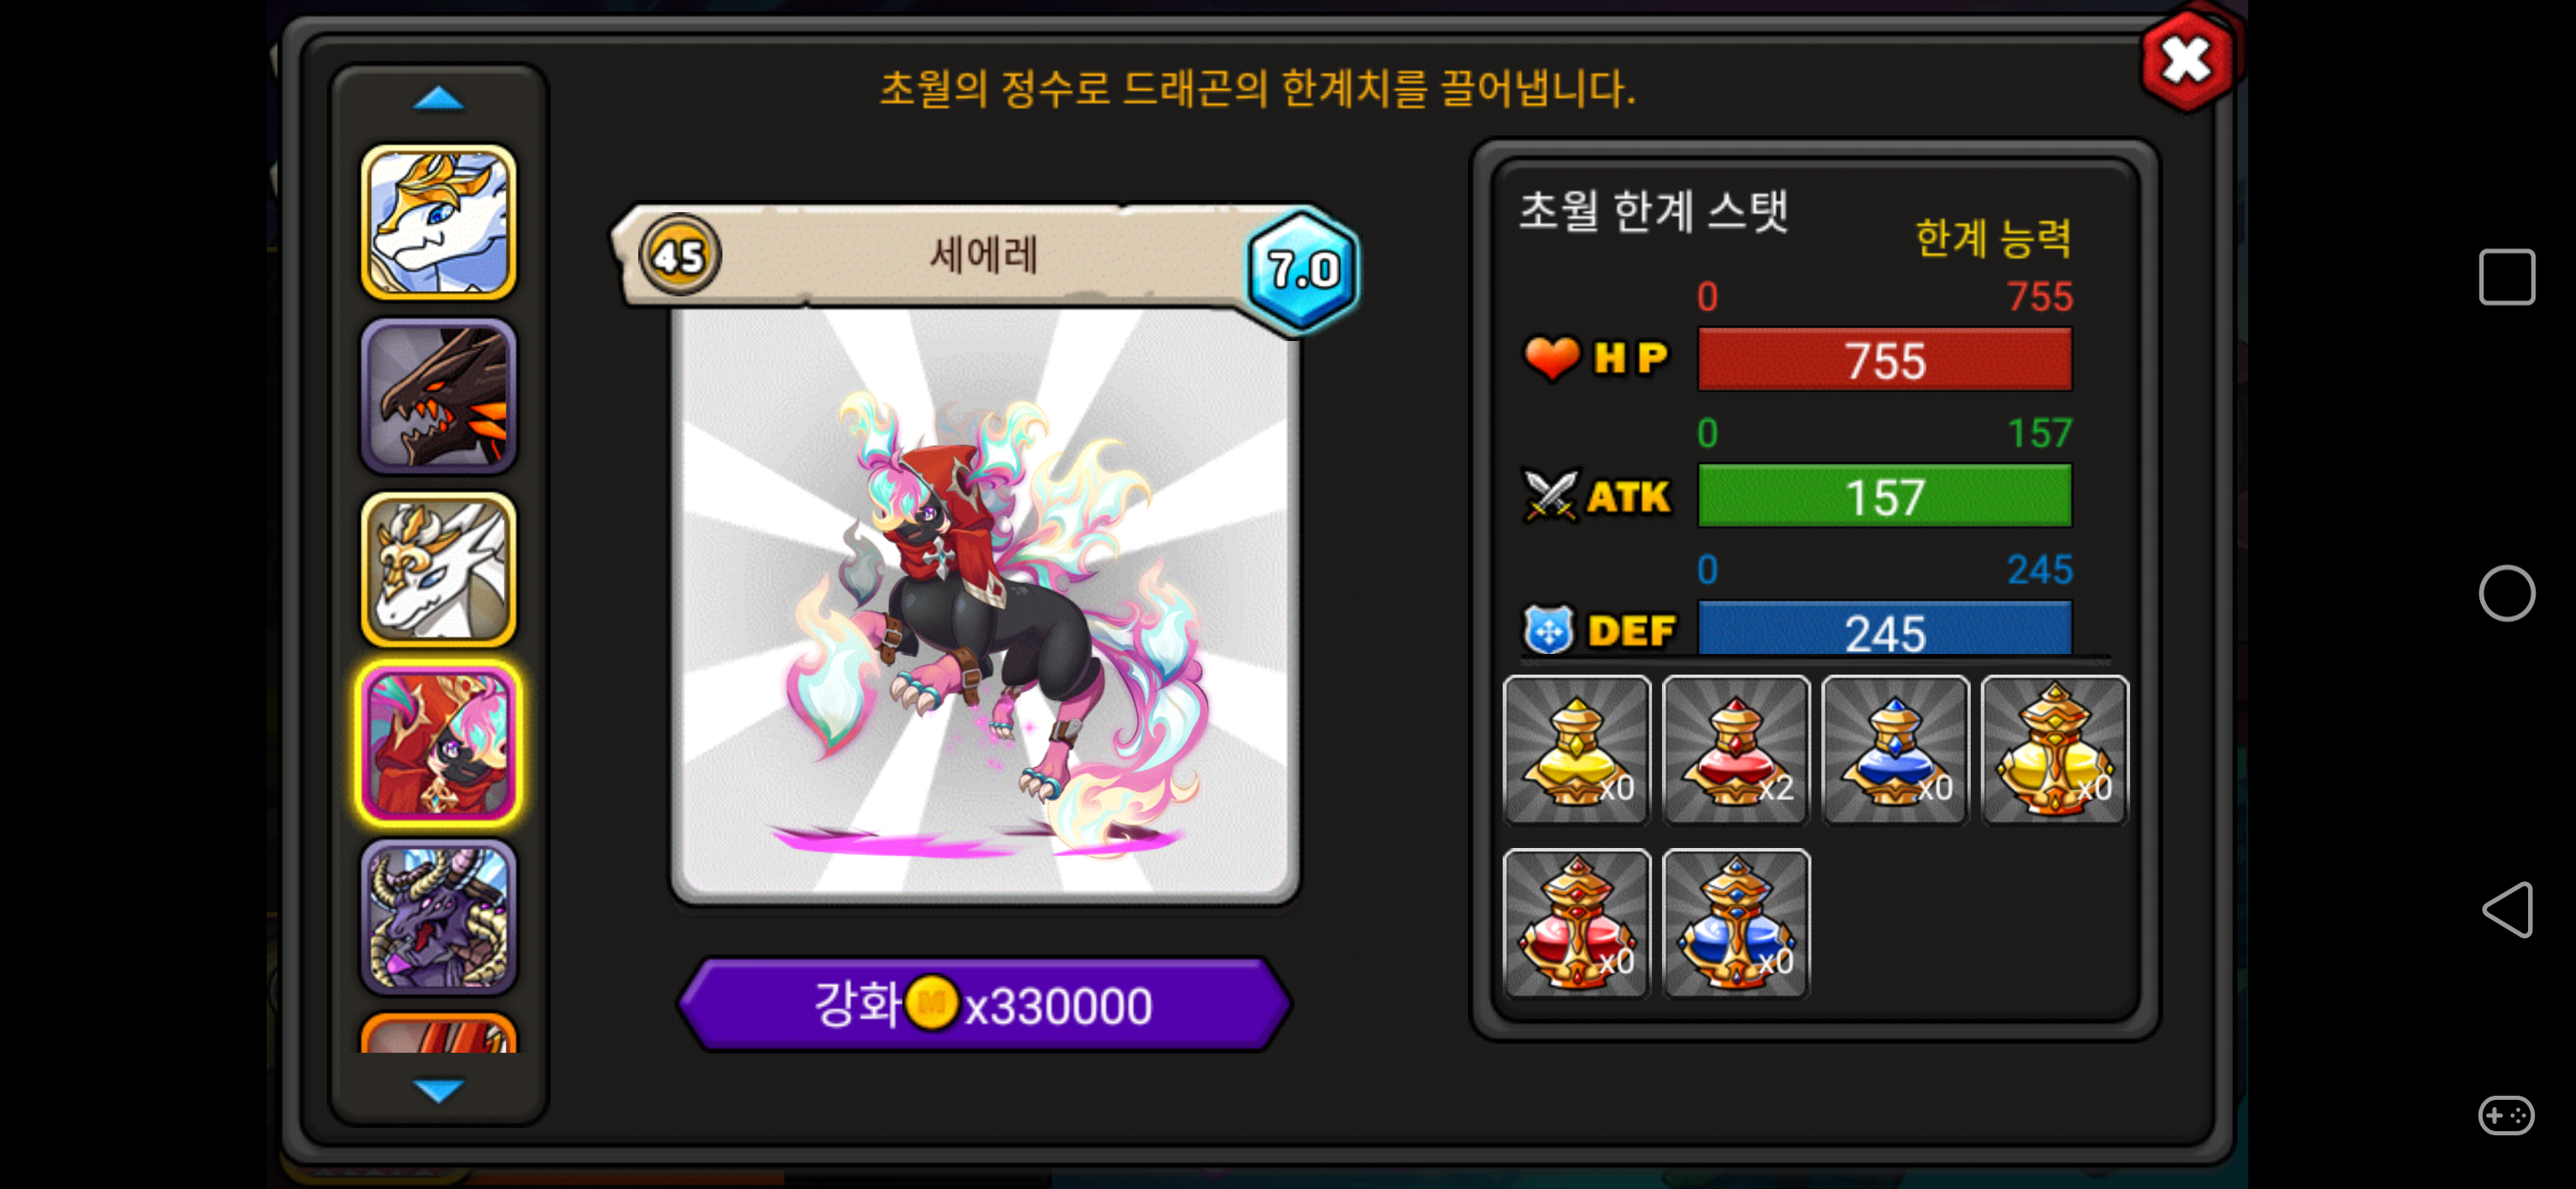Tap the Android back triangle button
2576x1189 pixels.
click(2506, 909)
